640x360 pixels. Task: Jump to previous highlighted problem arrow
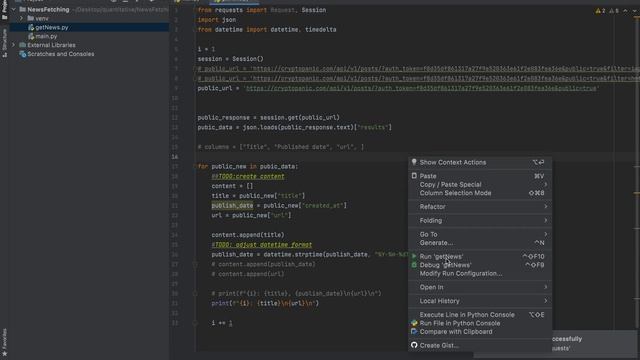point(625,11)
